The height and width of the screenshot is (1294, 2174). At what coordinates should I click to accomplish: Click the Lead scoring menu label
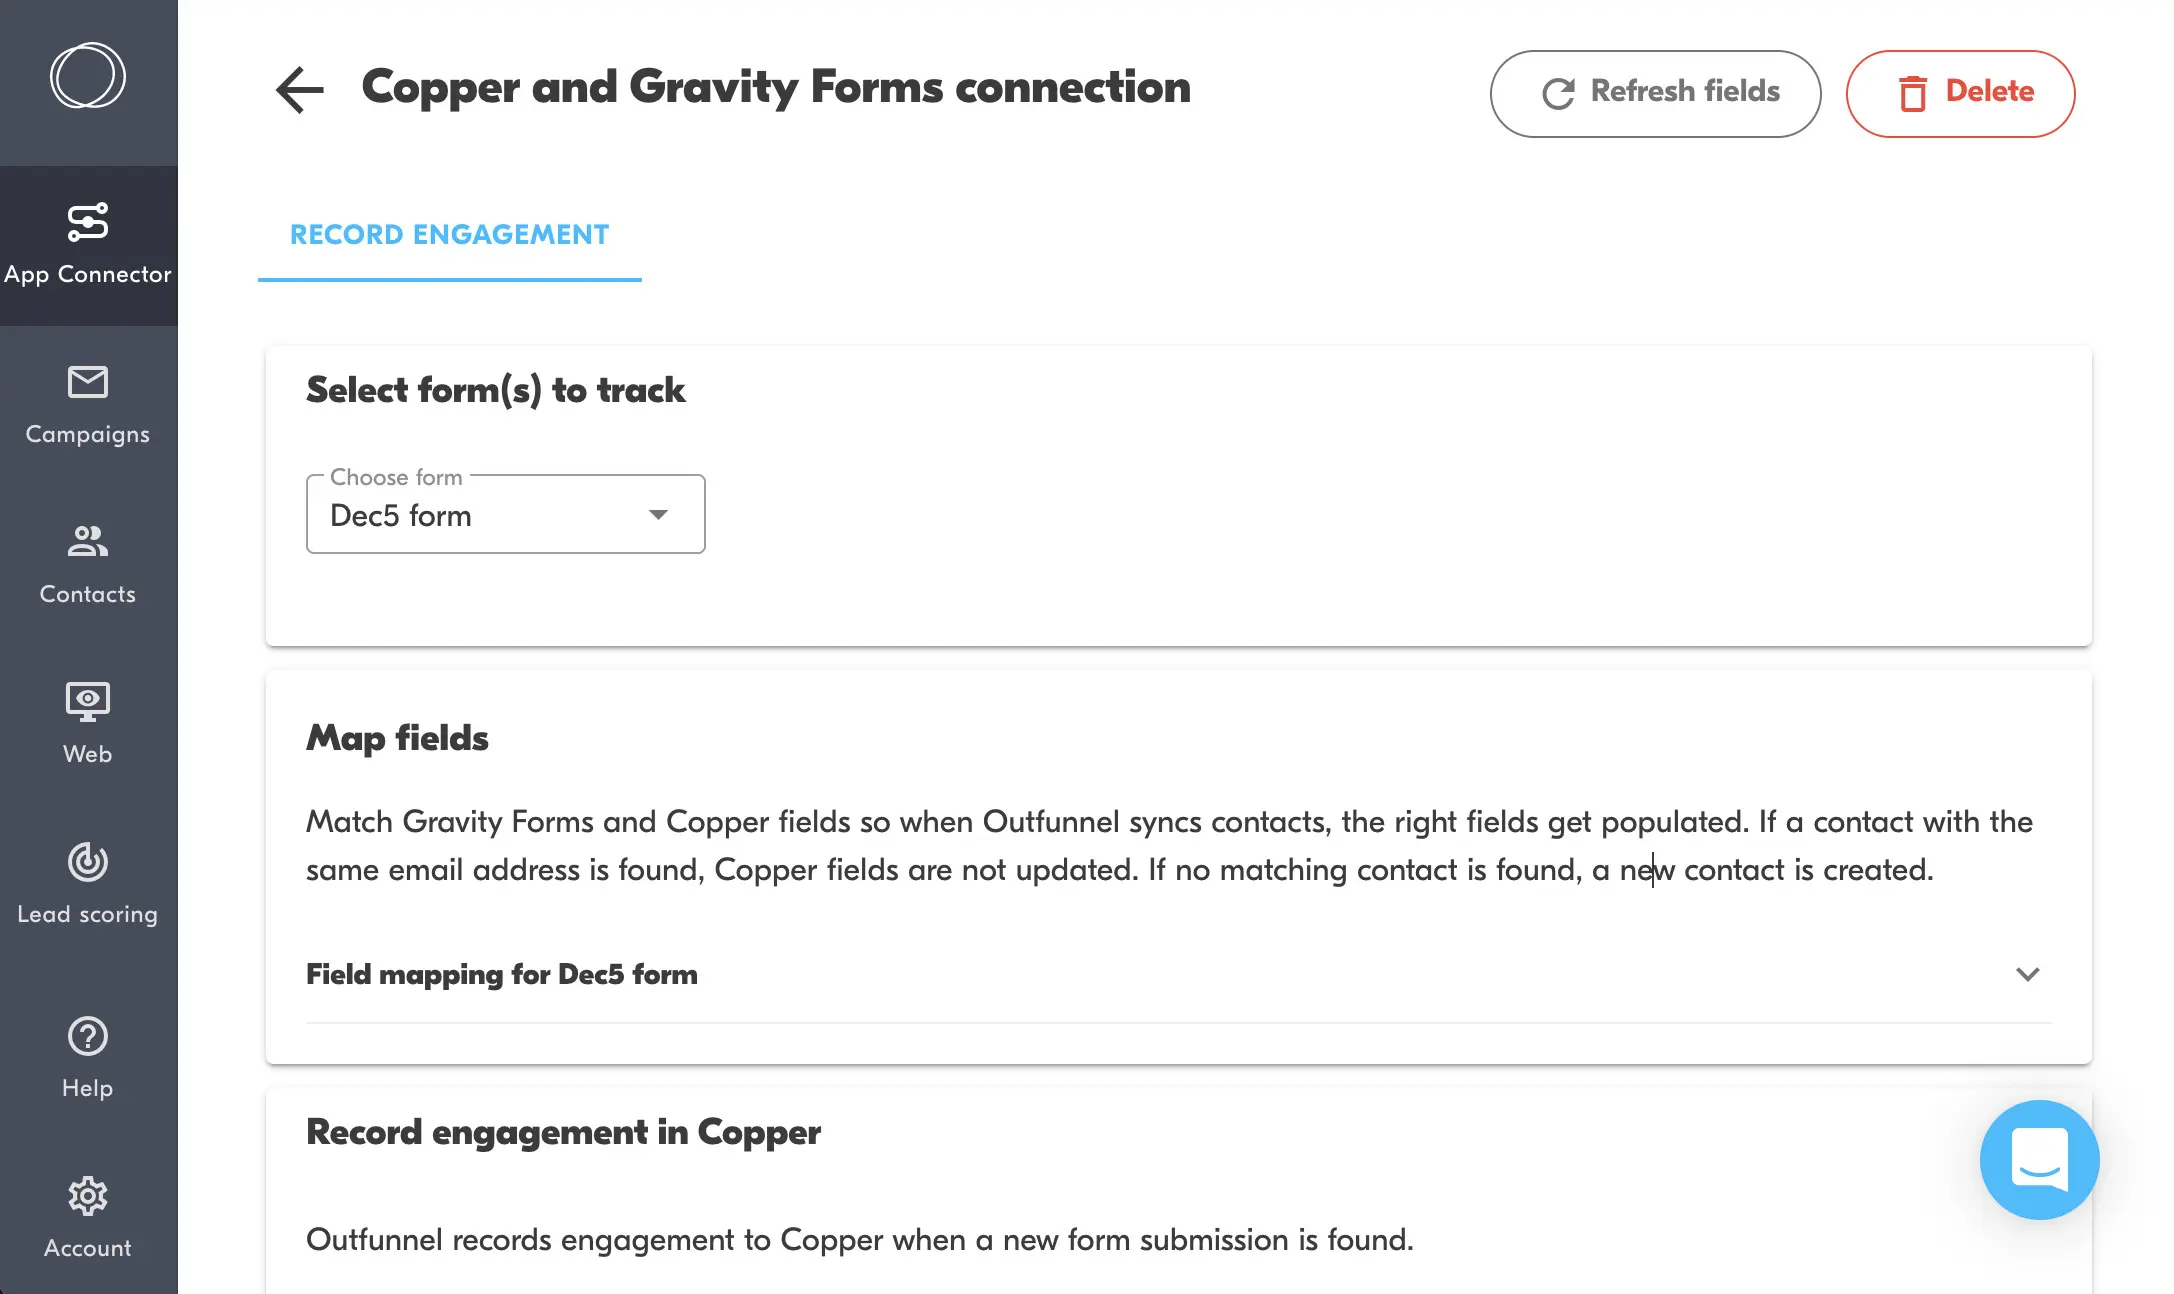(x=88, y=915)
